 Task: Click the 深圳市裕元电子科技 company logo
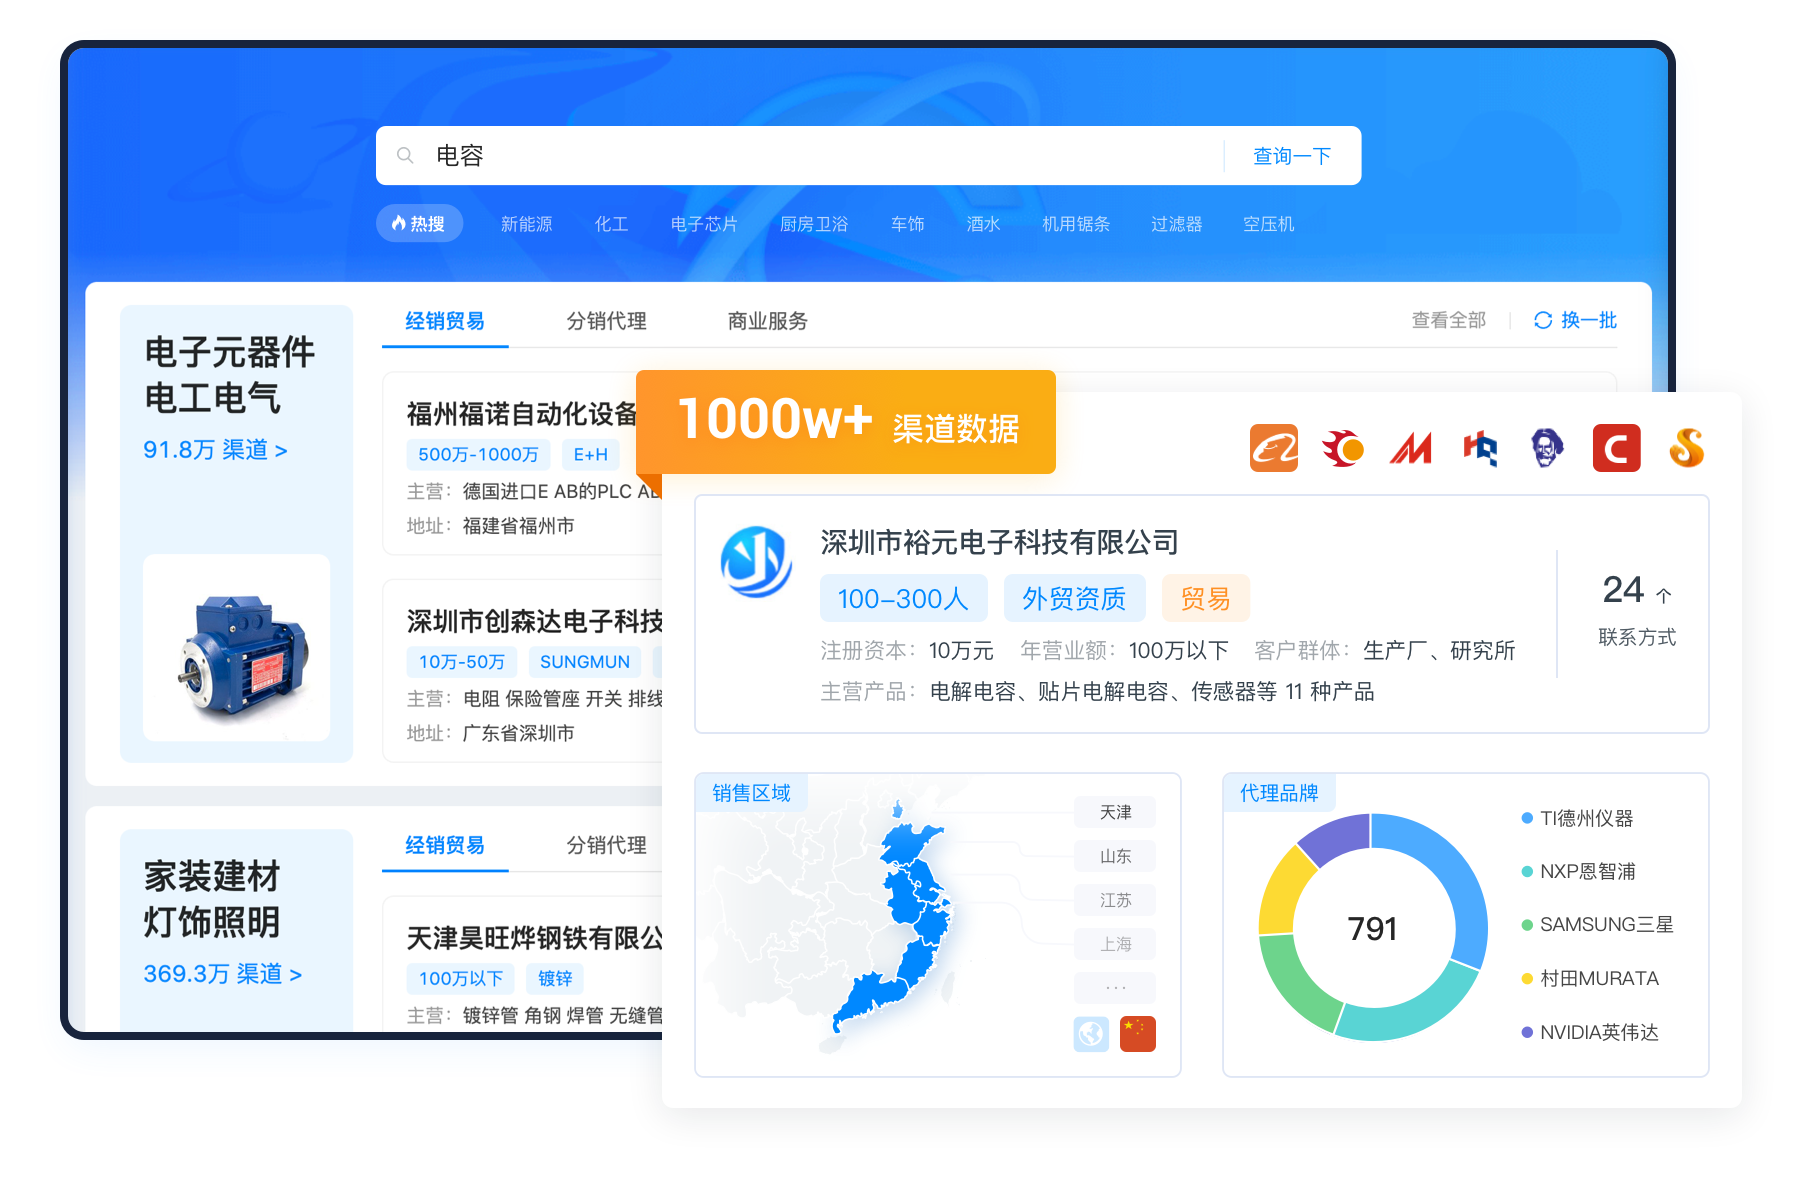tap(757, 561)
